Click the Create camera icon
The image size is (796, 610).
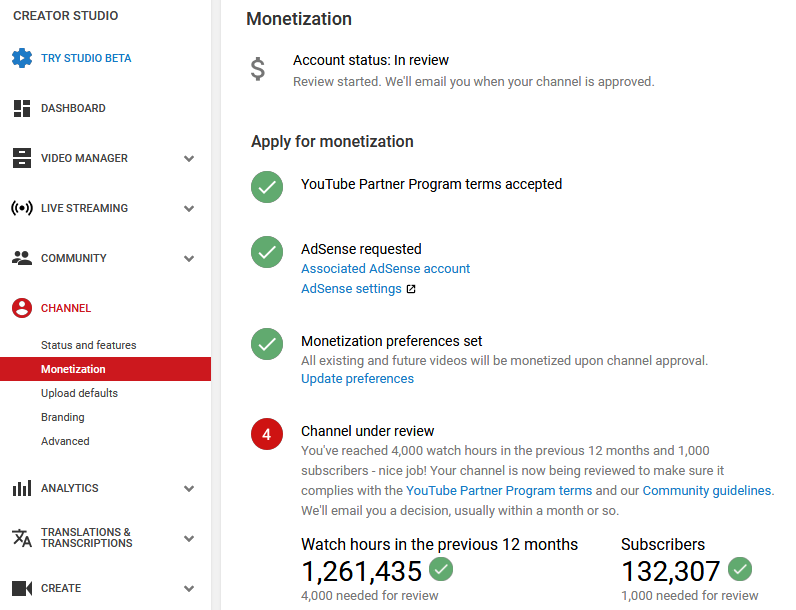tap(22, 588)
